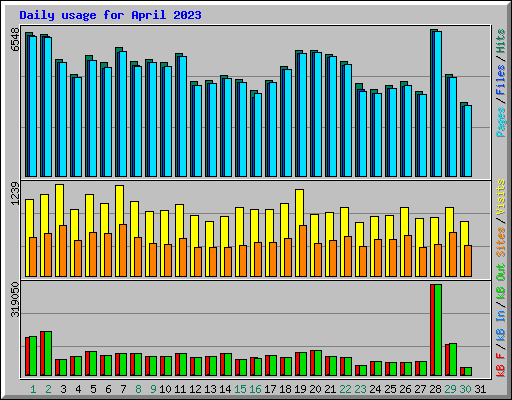The width and height of the screenshot is (512, 400).
Task: Click the 319050 kB axis label
Action: [15, 300]
